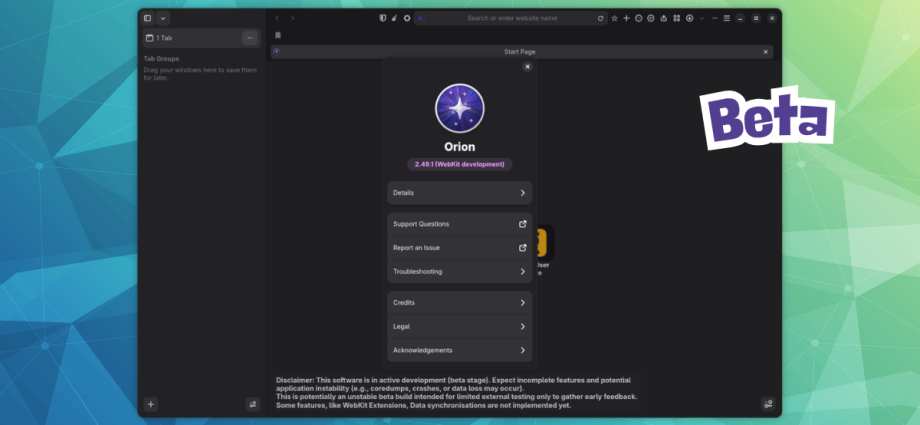
Task: Open a new tab with the toolbar plus
Action: click(x=626, y=18)
